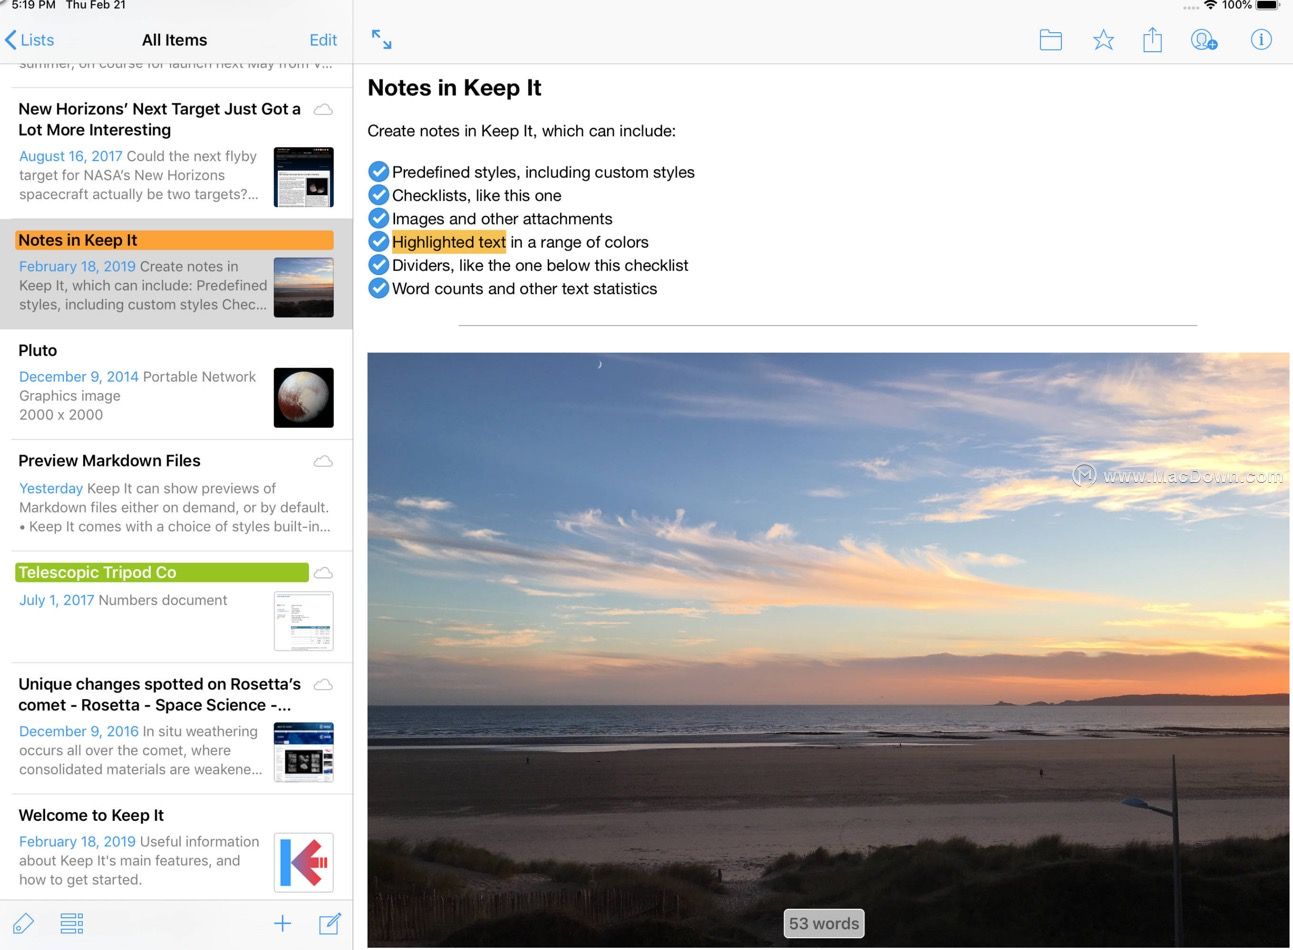Tap the cloud icon beside Preview Markdown Files
This screenshot has height=950, width=1293.
[323, 461]
